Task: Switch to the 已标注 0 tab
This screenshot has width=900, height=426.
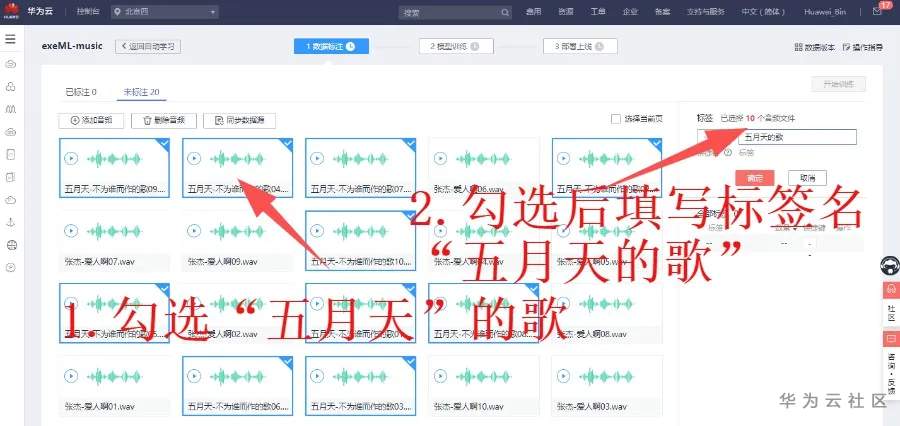Action: point(81,92)
